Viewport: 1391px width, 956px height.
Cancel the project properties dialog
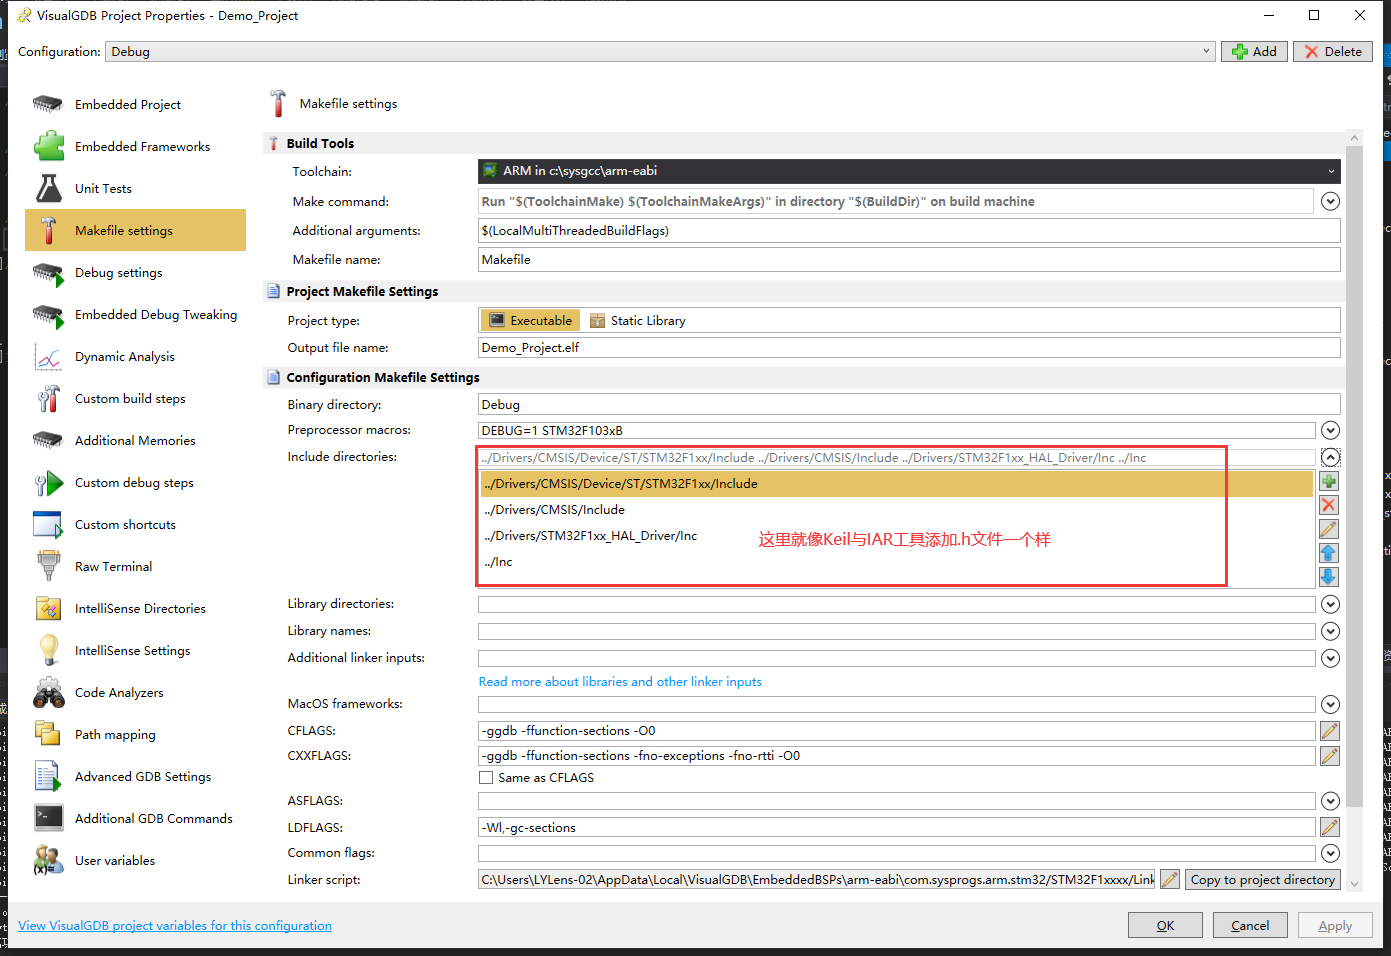pos(1250,925)
